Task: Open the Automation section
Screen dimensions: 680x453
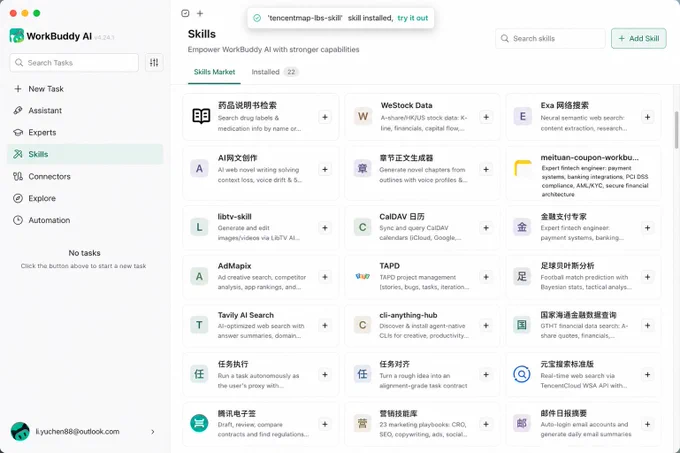Action: [85, 220]
